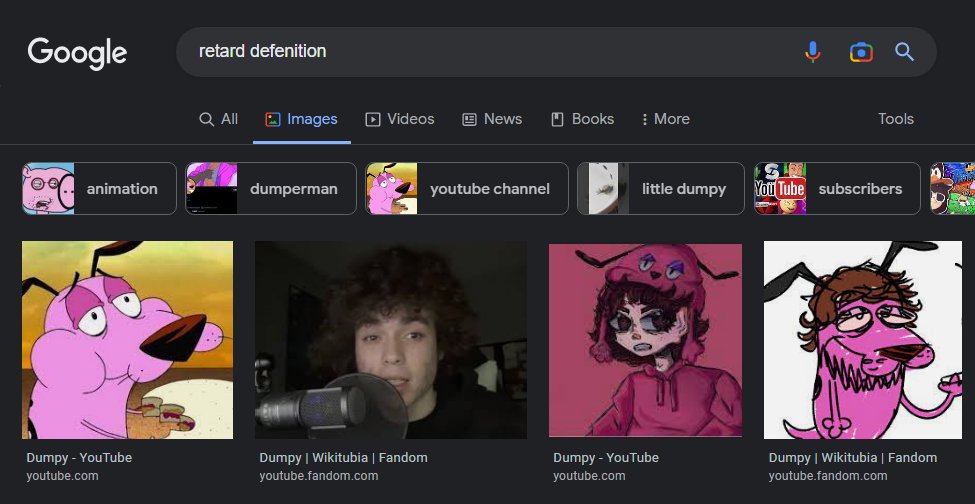
Task: Open the Videos tab
Action: (x=400, y=119)
